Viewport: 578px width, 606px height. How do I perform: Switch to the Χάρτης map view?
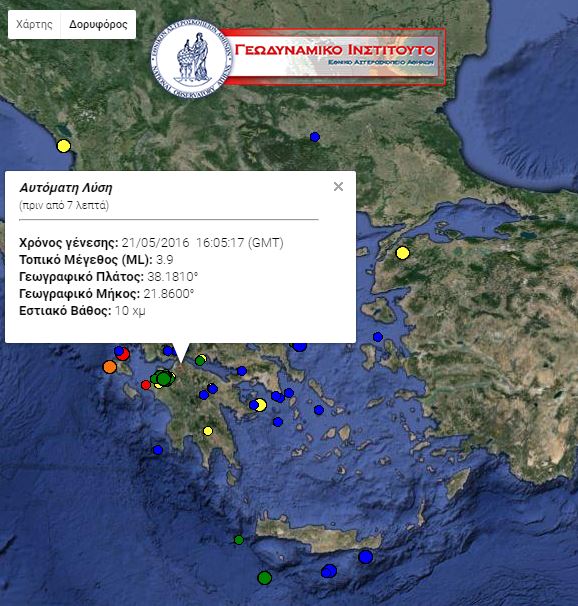[x=34, y=24]
